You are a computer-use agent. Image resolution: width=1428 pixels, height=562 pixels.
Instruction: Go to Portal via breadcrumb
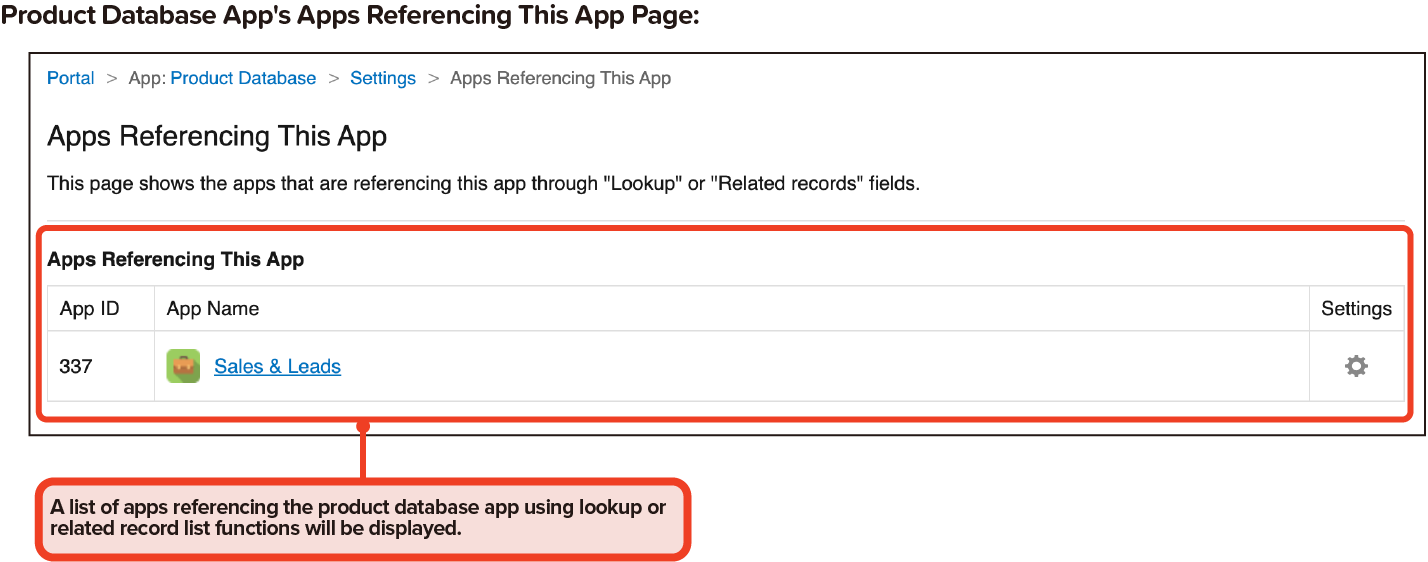point(71,78)
